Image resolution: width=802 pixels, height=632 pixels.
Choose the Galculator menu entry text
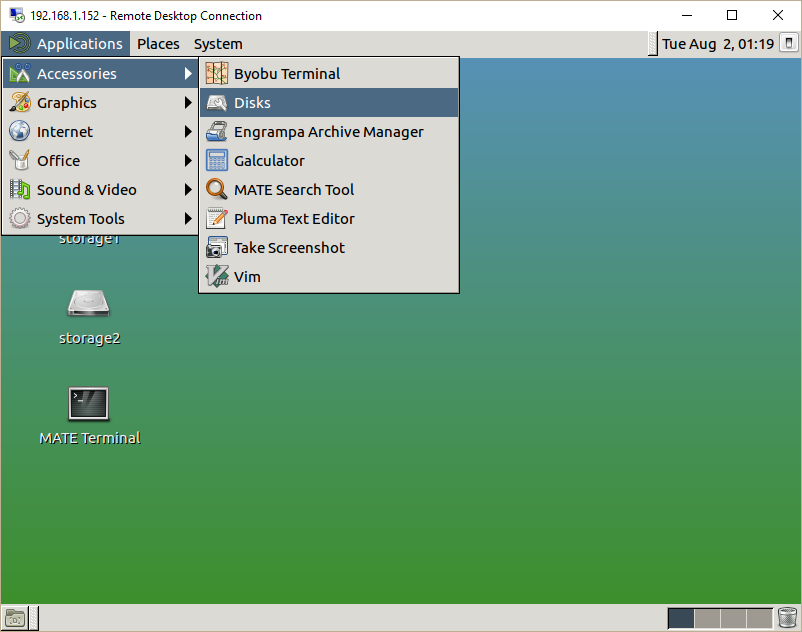point(269,161)
